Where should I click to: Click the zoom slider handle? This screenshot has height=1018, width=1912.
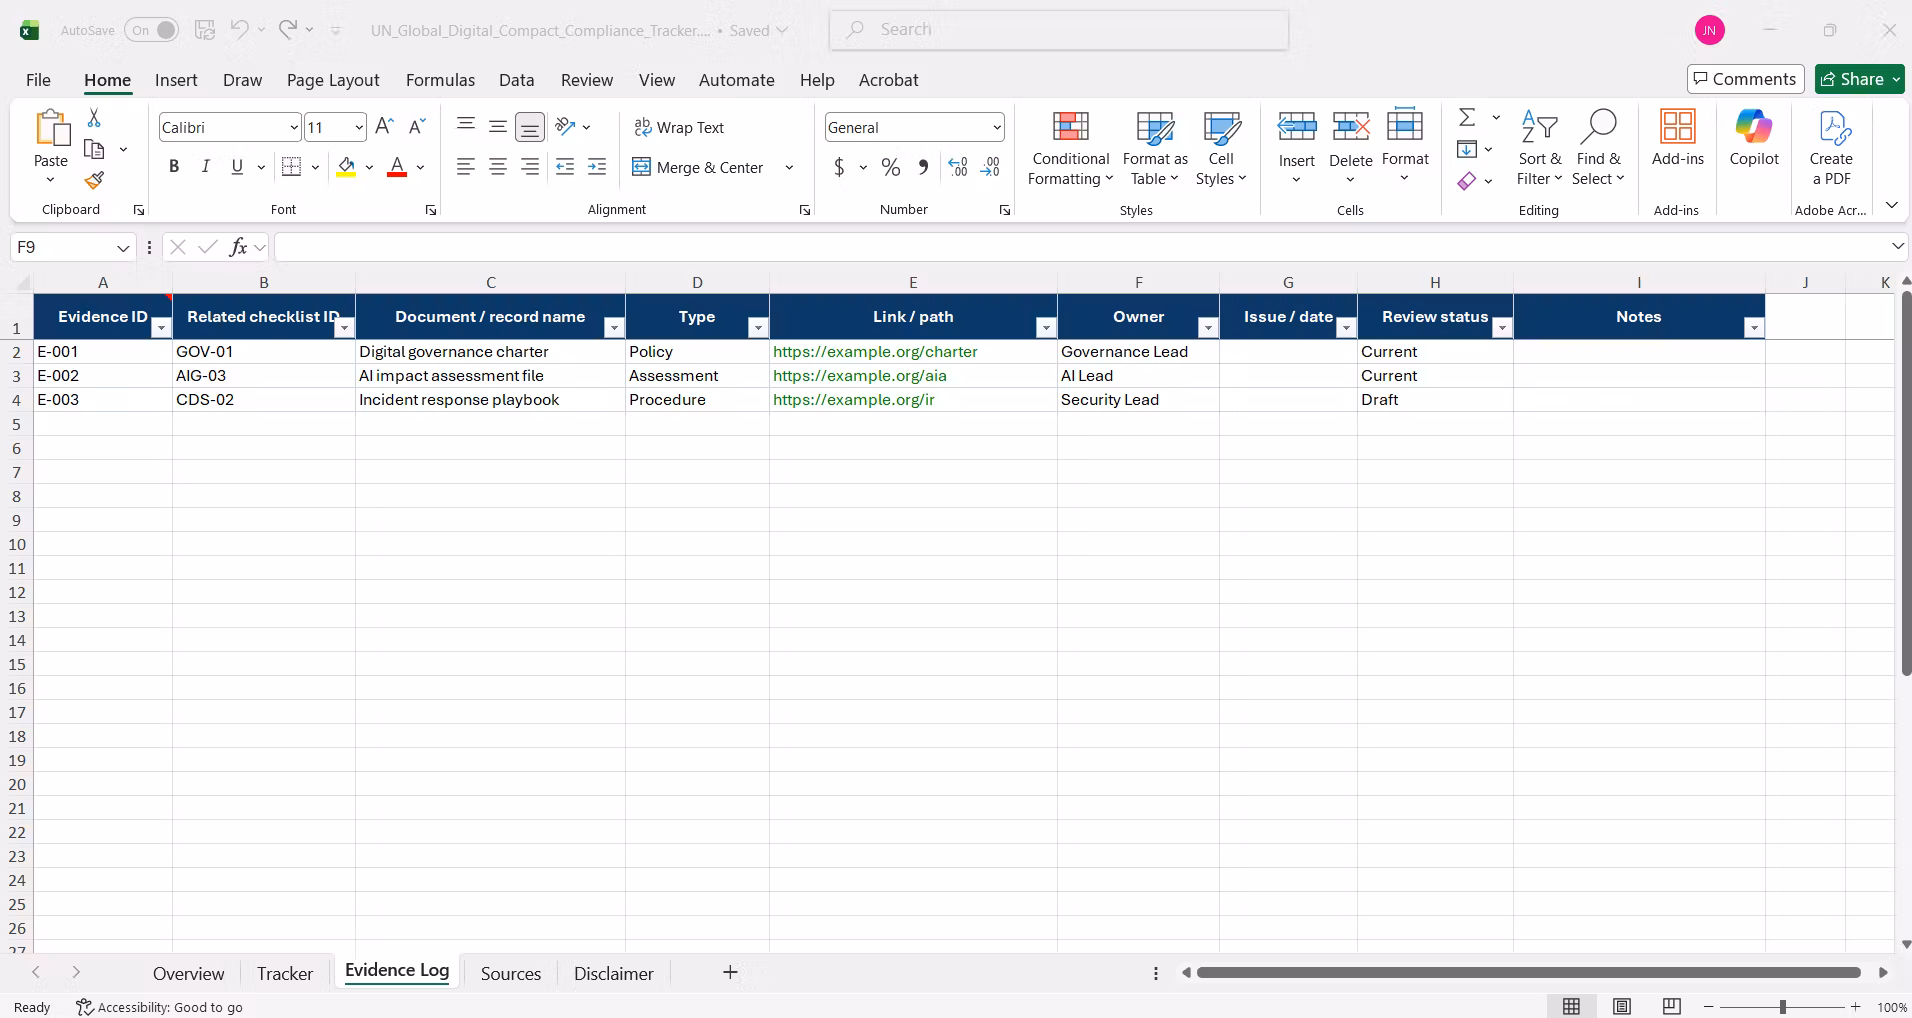[x=1783, y=1007]
